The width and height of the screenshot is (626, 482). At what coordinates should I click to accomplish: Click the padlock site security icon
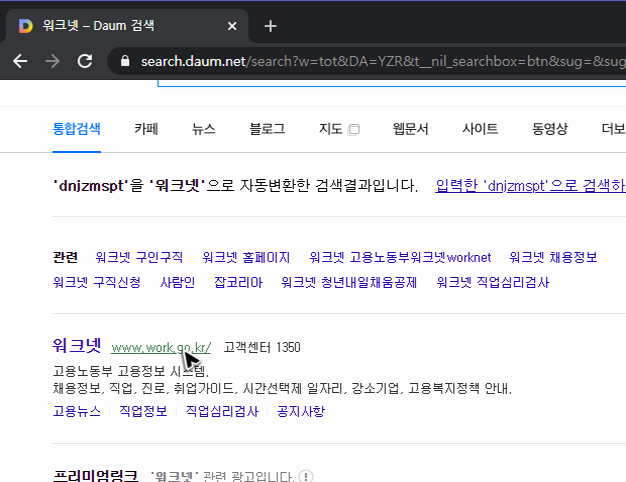click(x=125, y=61)
